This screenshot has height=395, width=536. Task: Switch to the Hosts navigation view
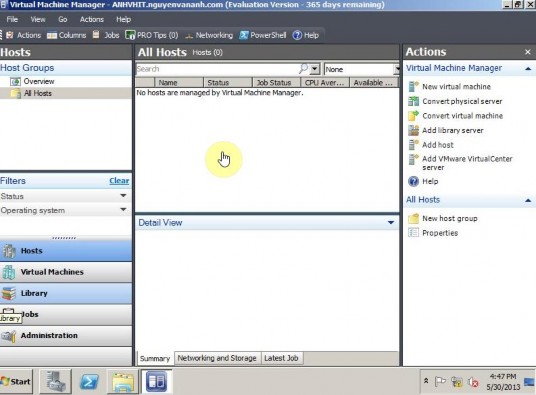coord(66,251)
